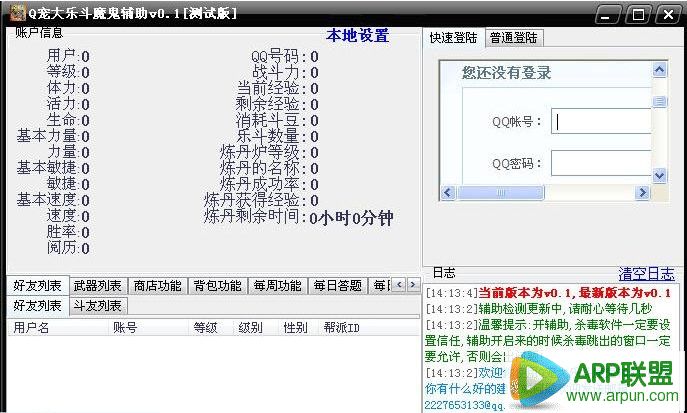Click the 您还没有登录 heading text
The image size is (687, 413).
pos(506,73)
